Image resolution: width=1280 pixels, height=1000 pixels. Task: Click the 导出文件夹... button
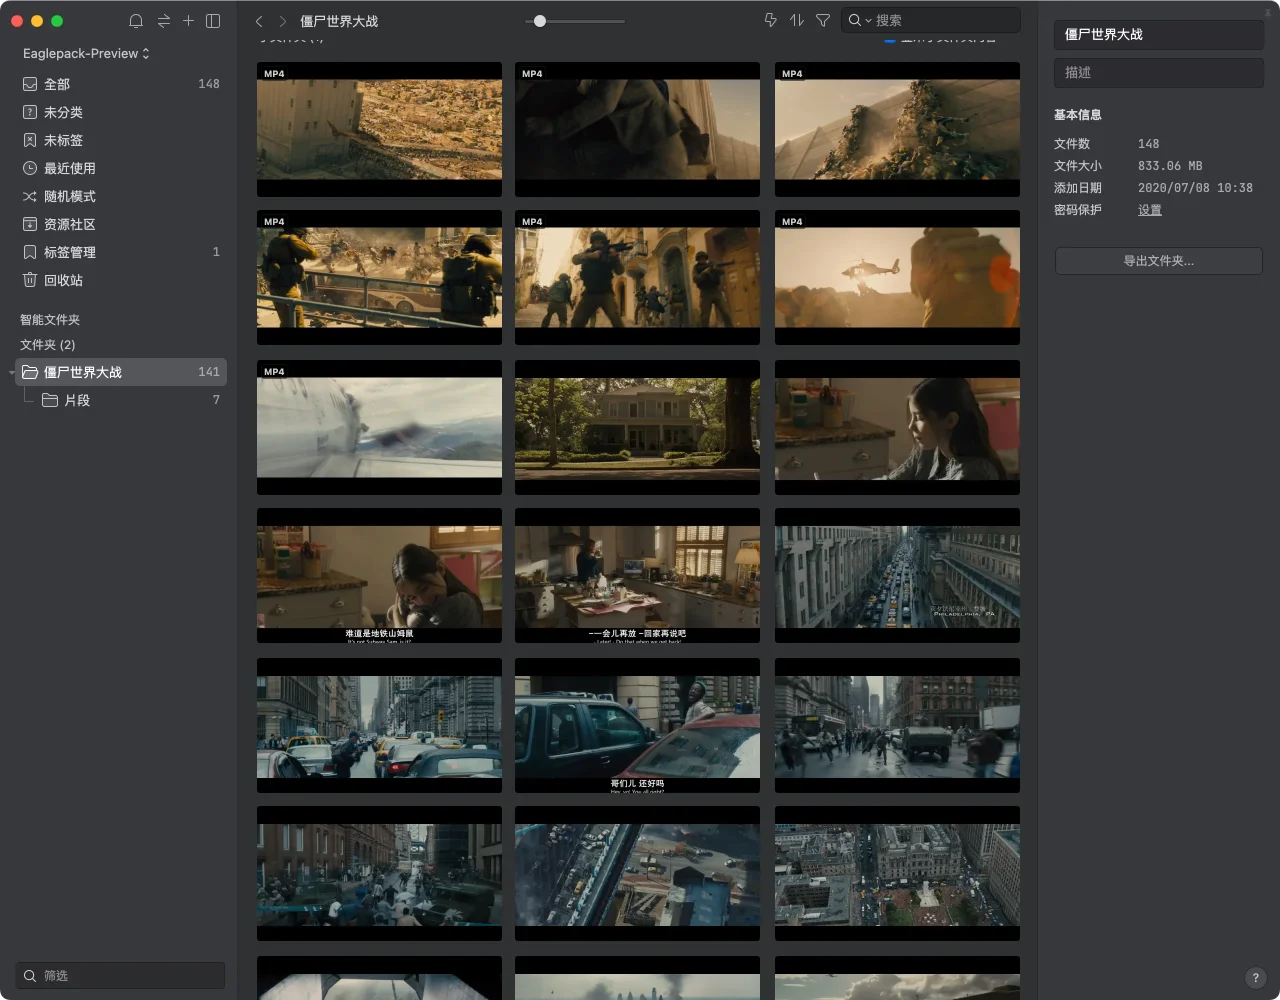coord(1158,261)
